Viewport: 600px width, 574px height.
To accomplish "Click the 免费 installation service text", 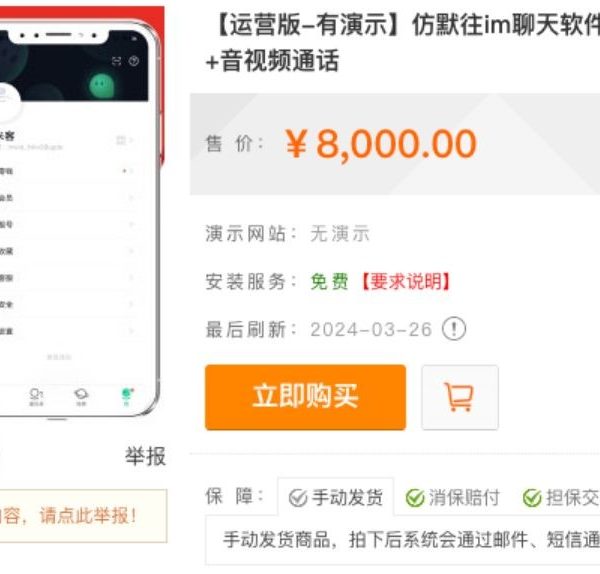I will click(x=329, y=282).
